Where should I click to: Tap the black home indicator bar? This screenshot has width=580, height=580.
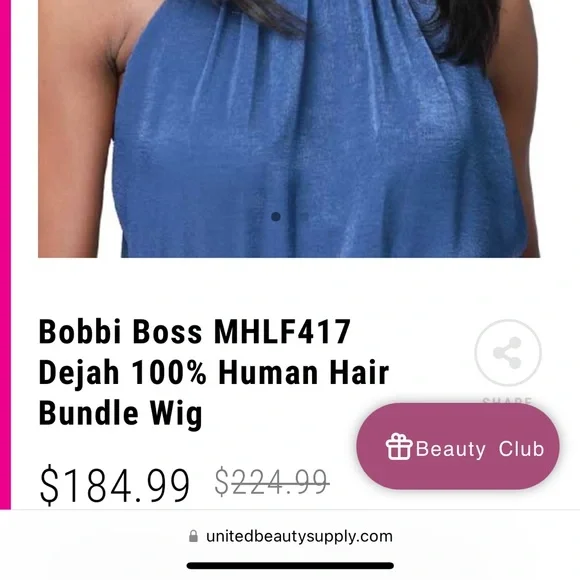[x=290, y=566]
